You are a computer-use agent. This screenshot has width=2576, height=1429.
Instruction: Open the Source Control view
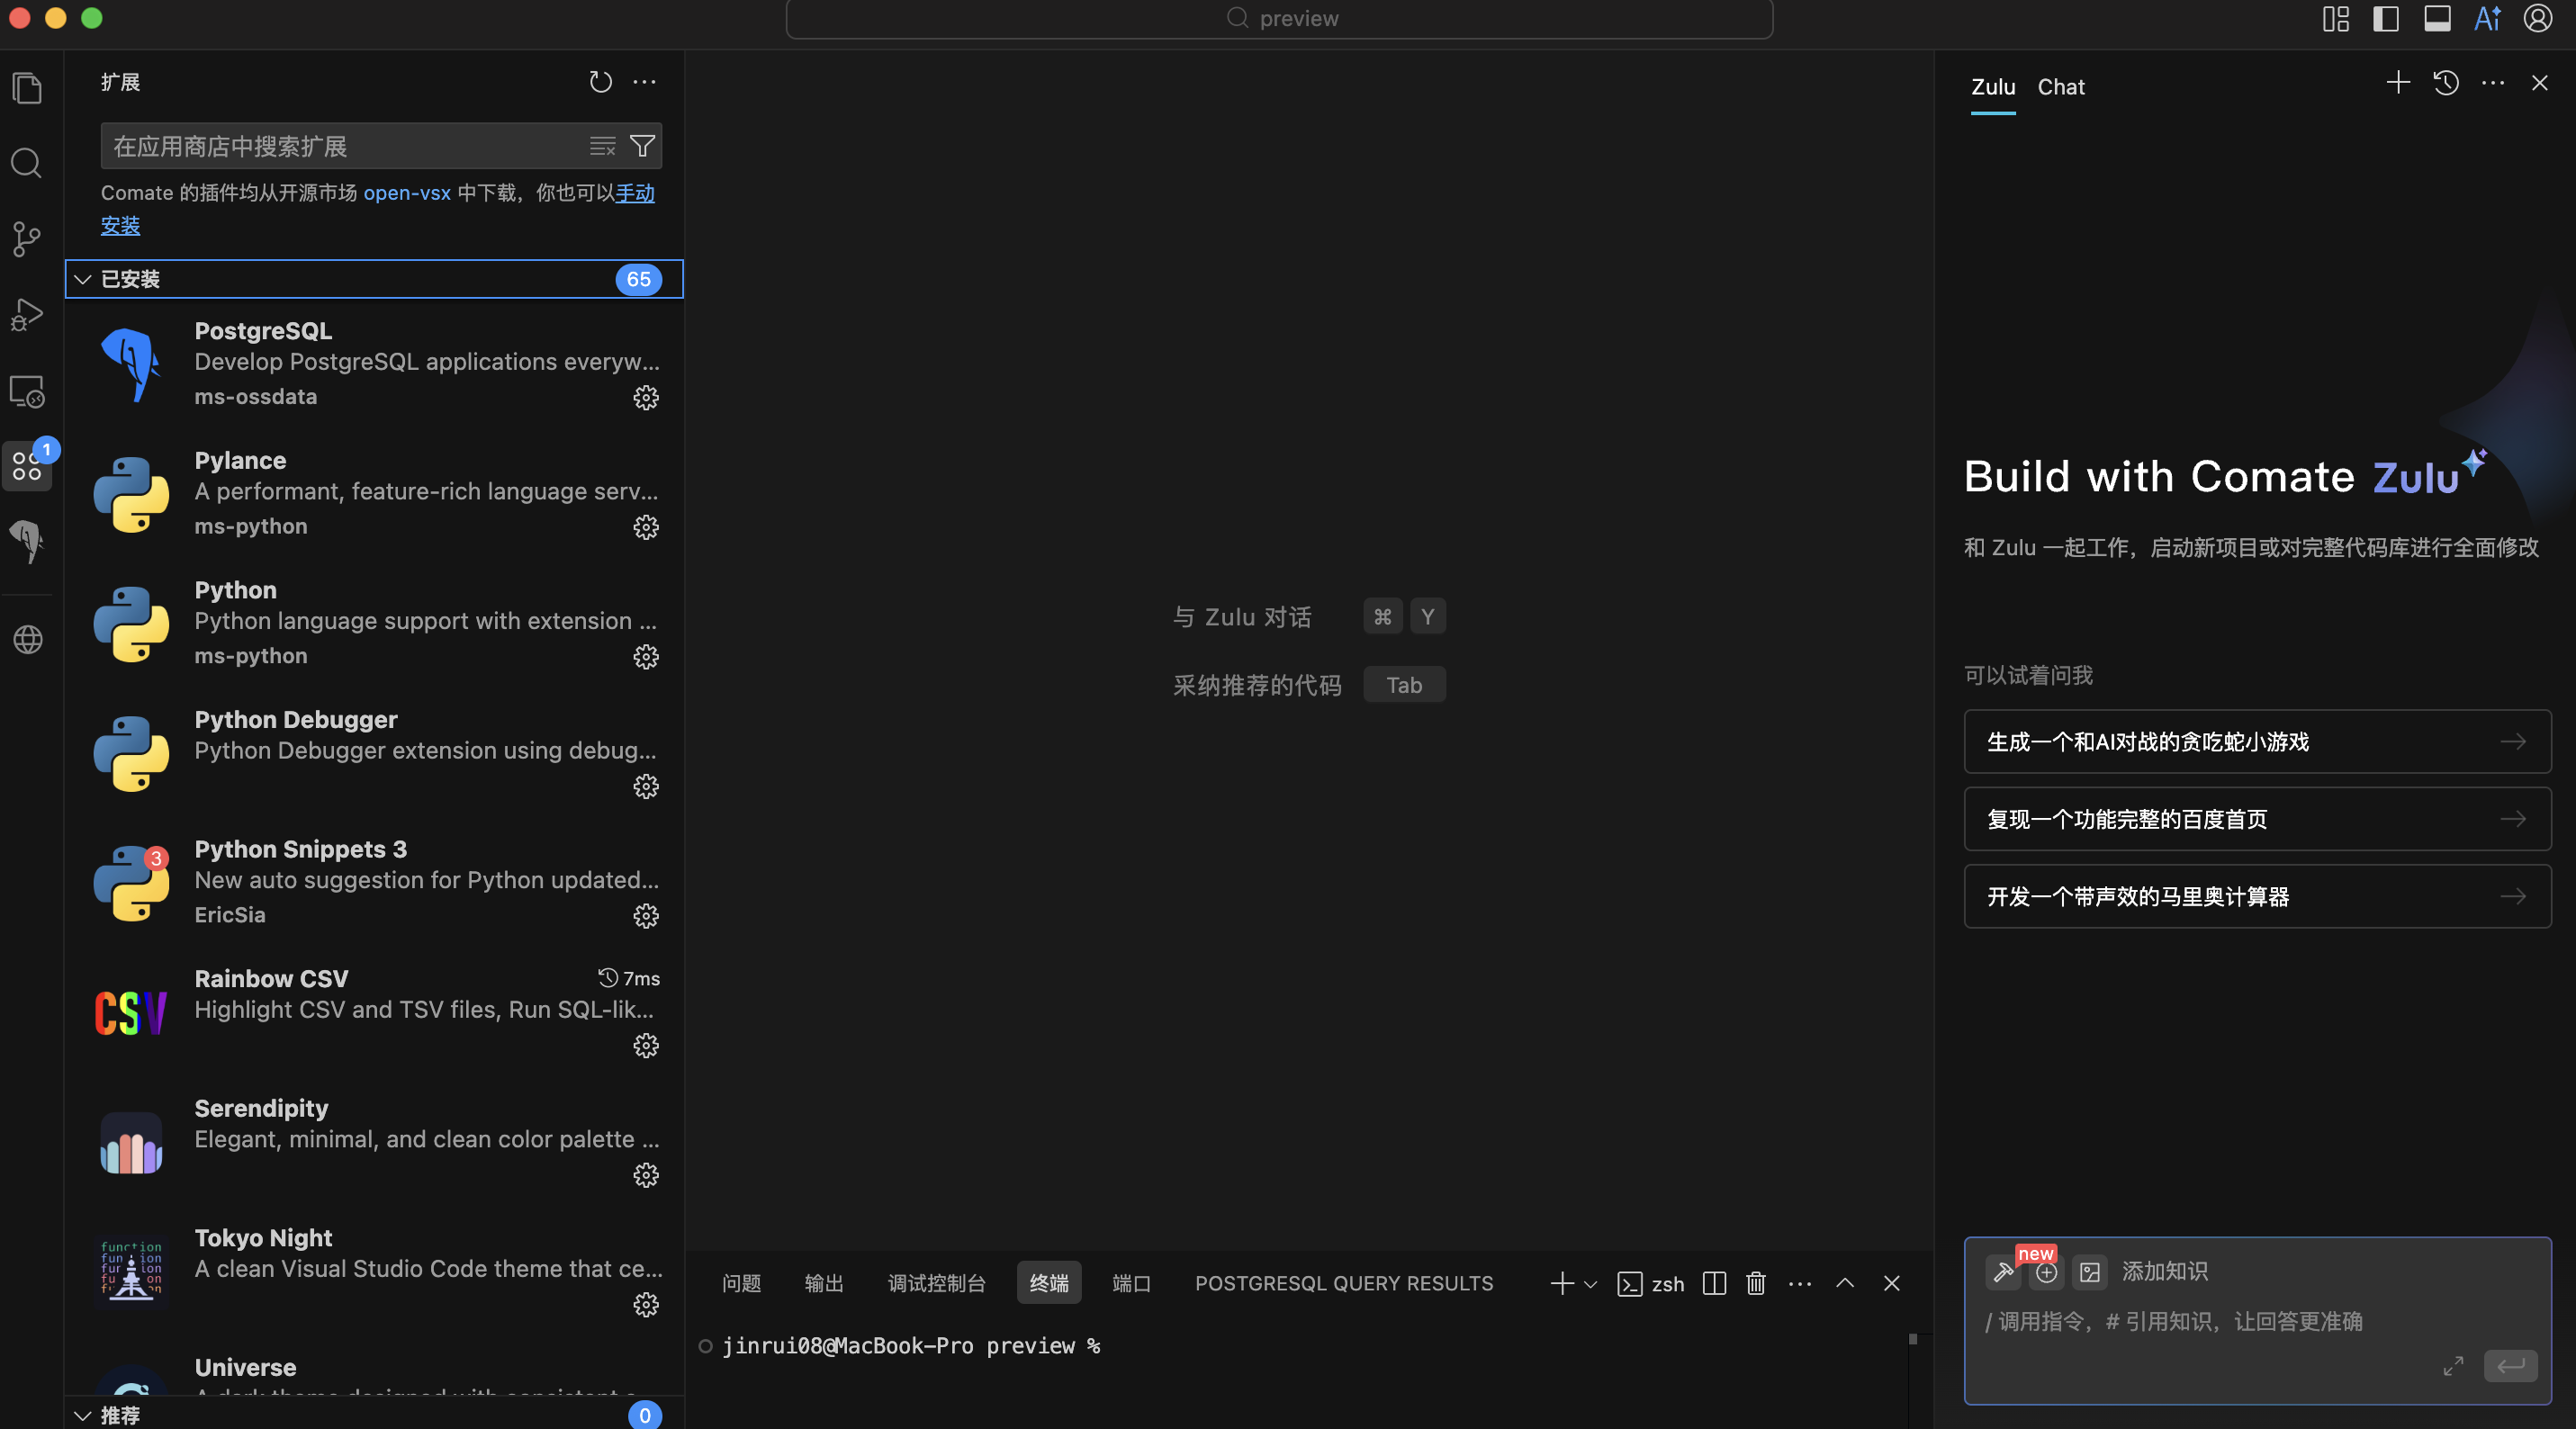point(27,239)
